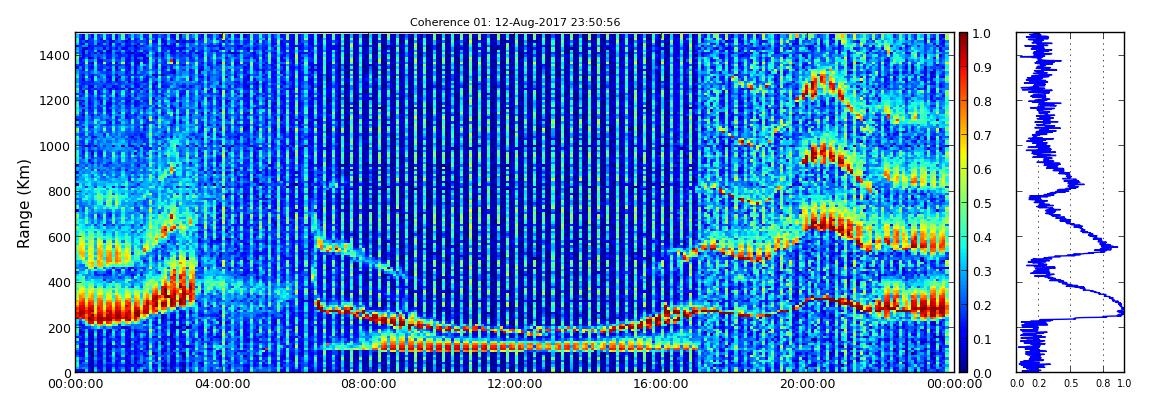This screenshot has width=1150, height=407.
Task: Pick the dark red top of the colorbar
Action: point(964,37)
